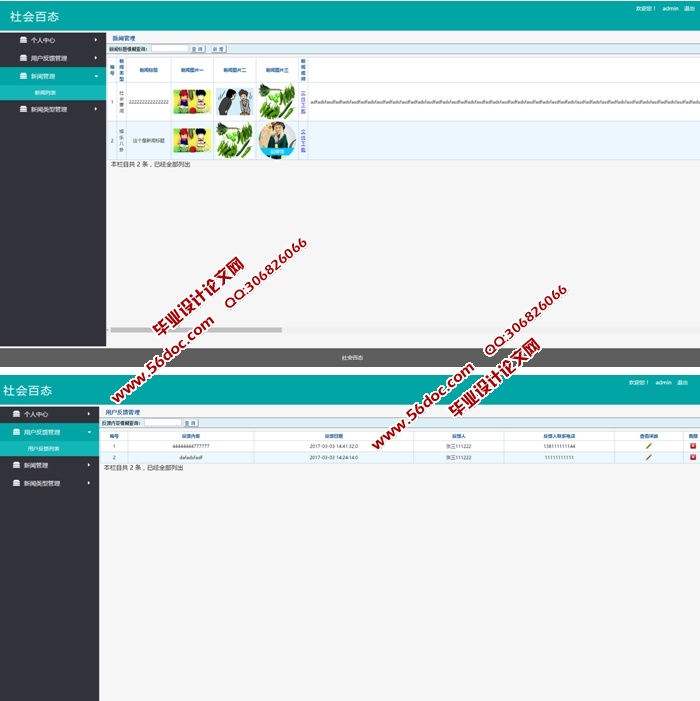Screen dimensions: 700x701
Task: Click pencil icon for feedback dafadsfsdf
Action: [648, 457]
